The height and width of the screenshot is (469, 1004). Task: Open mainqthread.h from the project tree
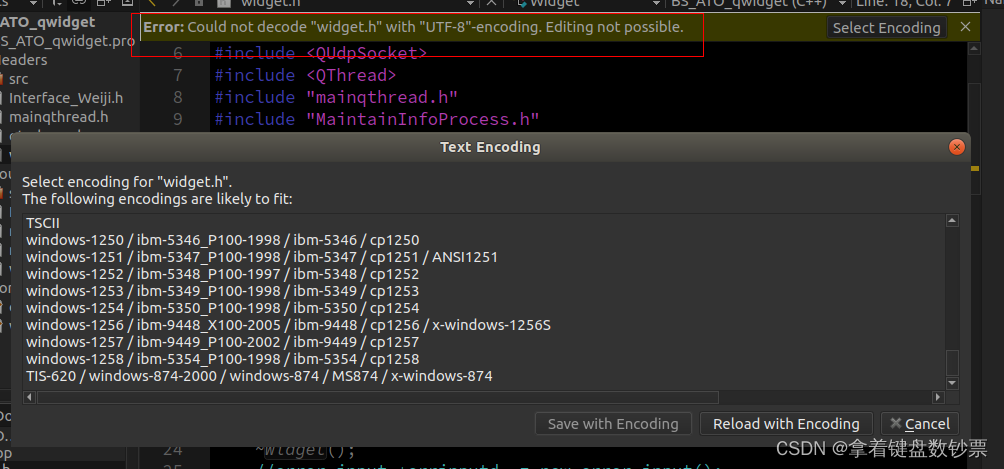tap(58, 117)
